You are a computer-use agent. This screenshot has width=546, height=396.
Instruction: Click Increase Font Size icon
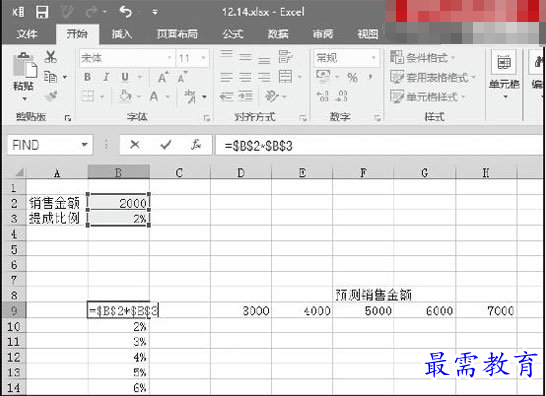coord(163,77)
